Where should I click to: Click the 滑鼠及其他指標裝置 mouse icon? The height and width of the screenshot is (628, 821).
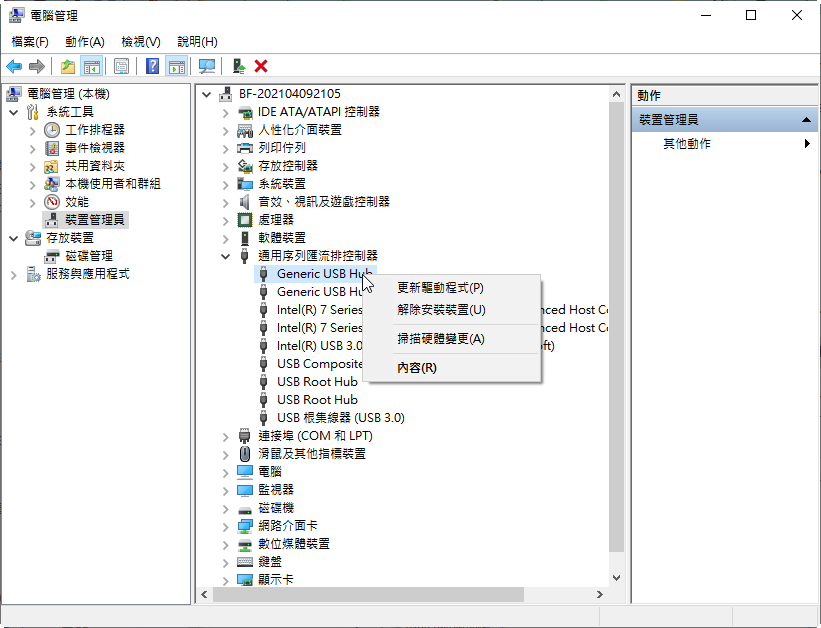245,454
